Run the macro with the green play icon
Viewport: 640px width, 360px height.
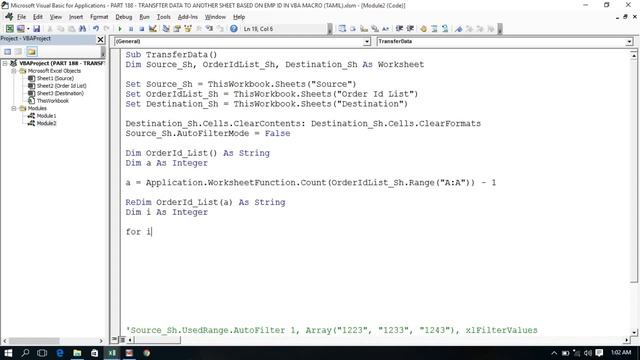click(x=120, y=29)
